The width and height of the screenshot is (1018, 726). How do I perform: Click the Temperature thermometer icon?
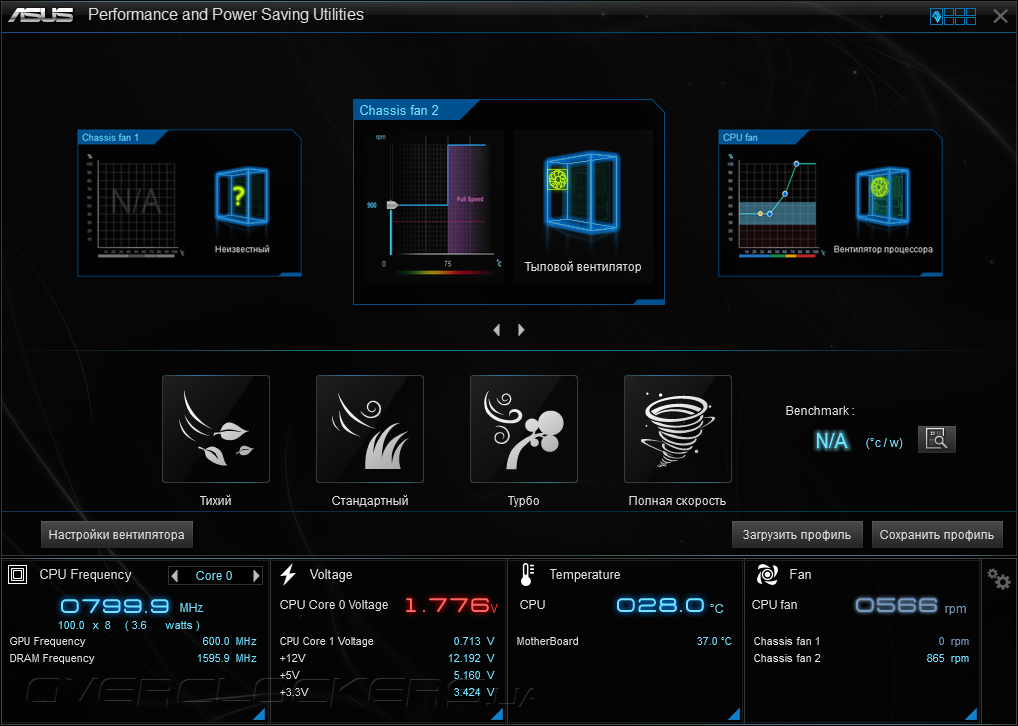pyautogui.click(x=527, y=574)
